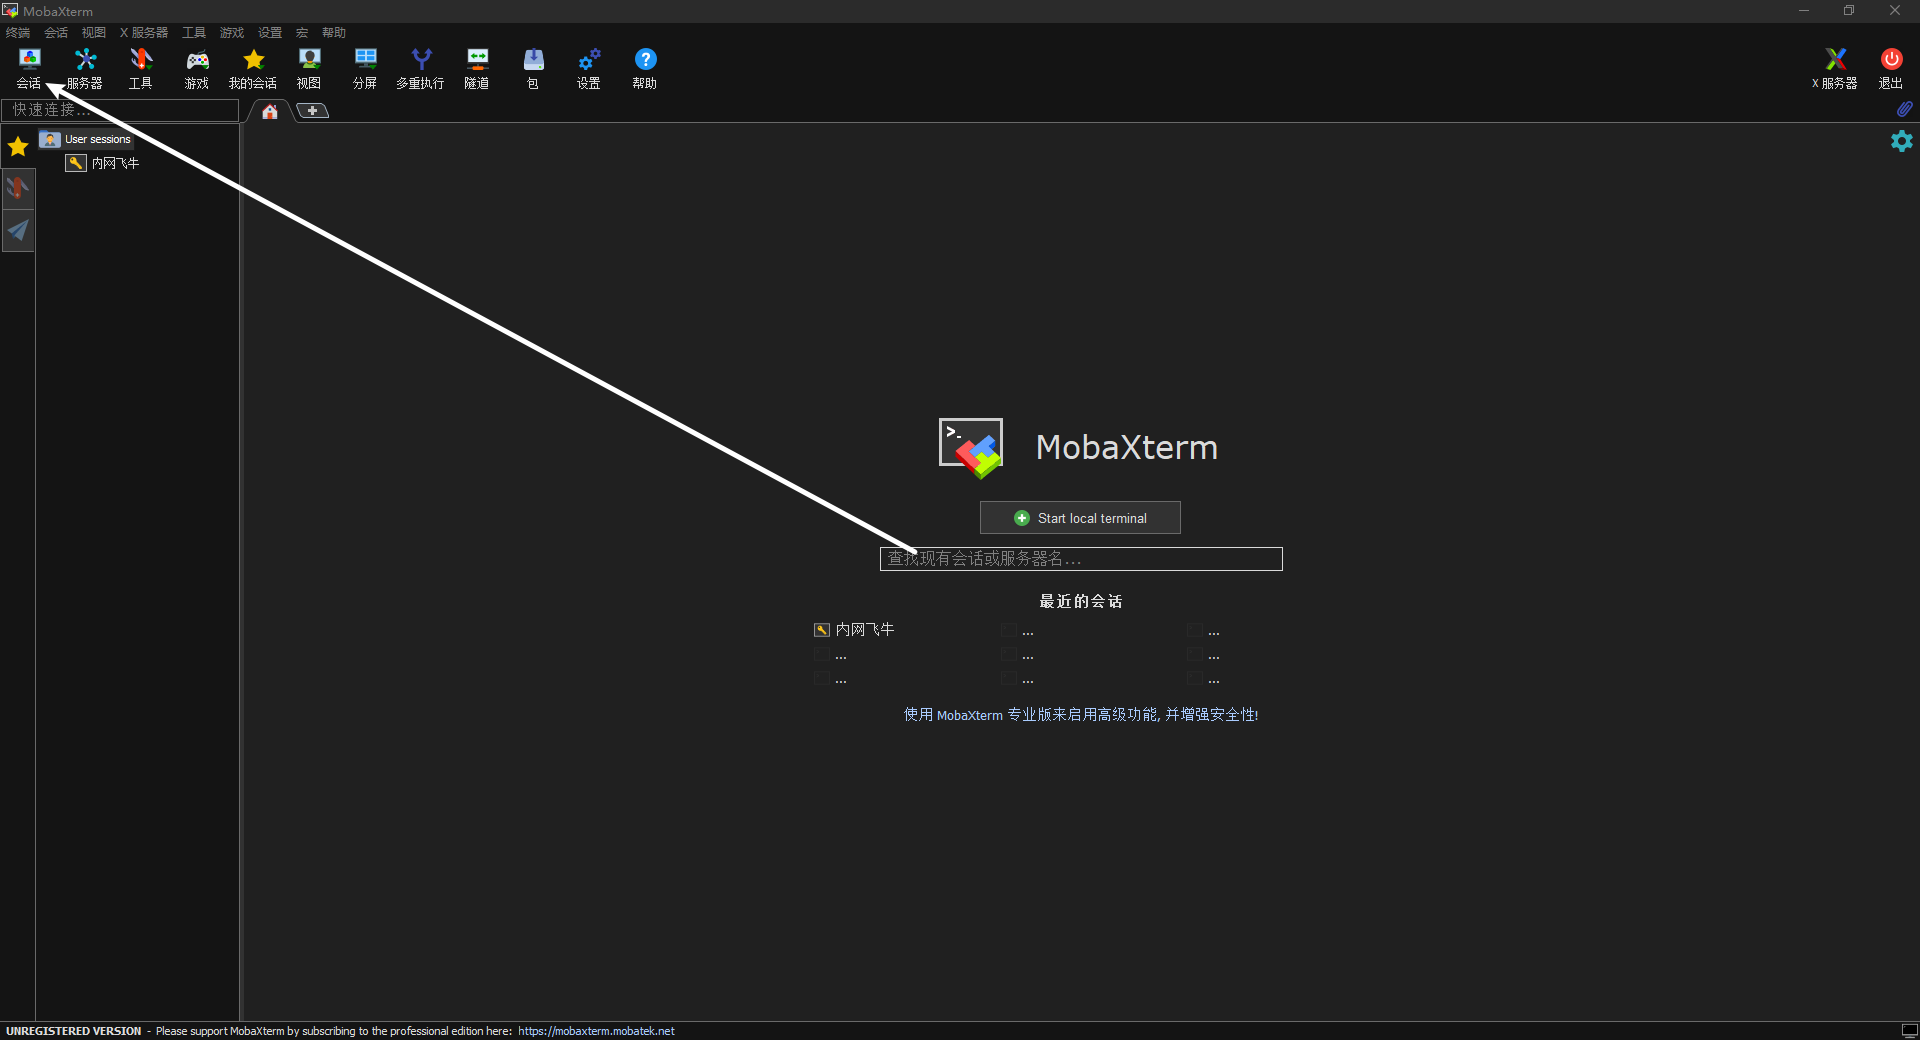Click the MobaXterm logo in the welcome area
Screen dimensions: 1920x1040
[971, 447]
